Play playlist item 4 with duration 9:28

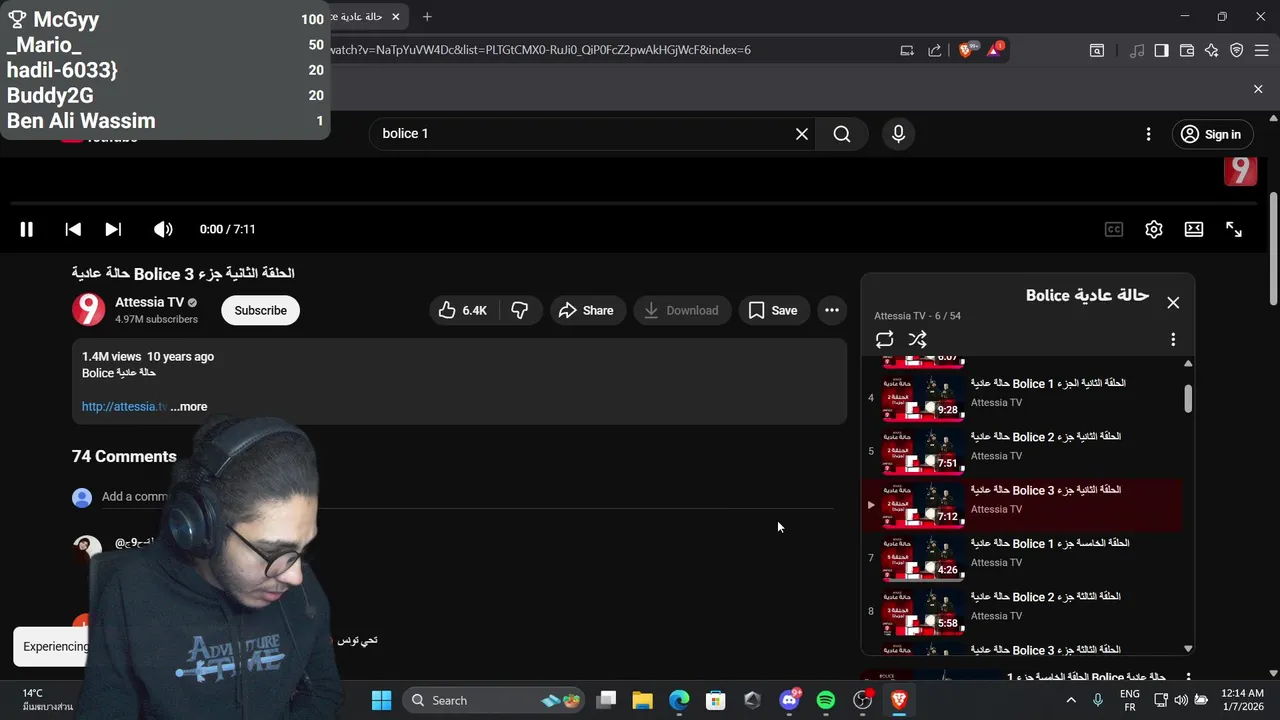tap(1022, 397)
